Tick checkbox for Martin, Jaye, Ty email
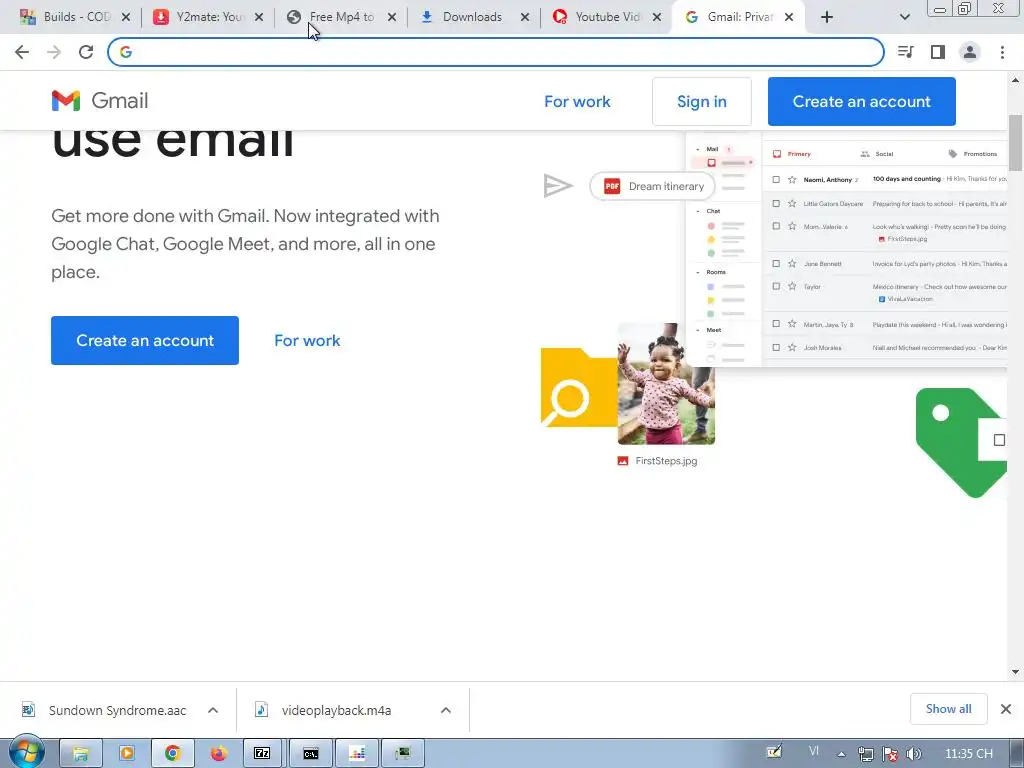This screenshot has height=768, width=1024. pos(776,324)
